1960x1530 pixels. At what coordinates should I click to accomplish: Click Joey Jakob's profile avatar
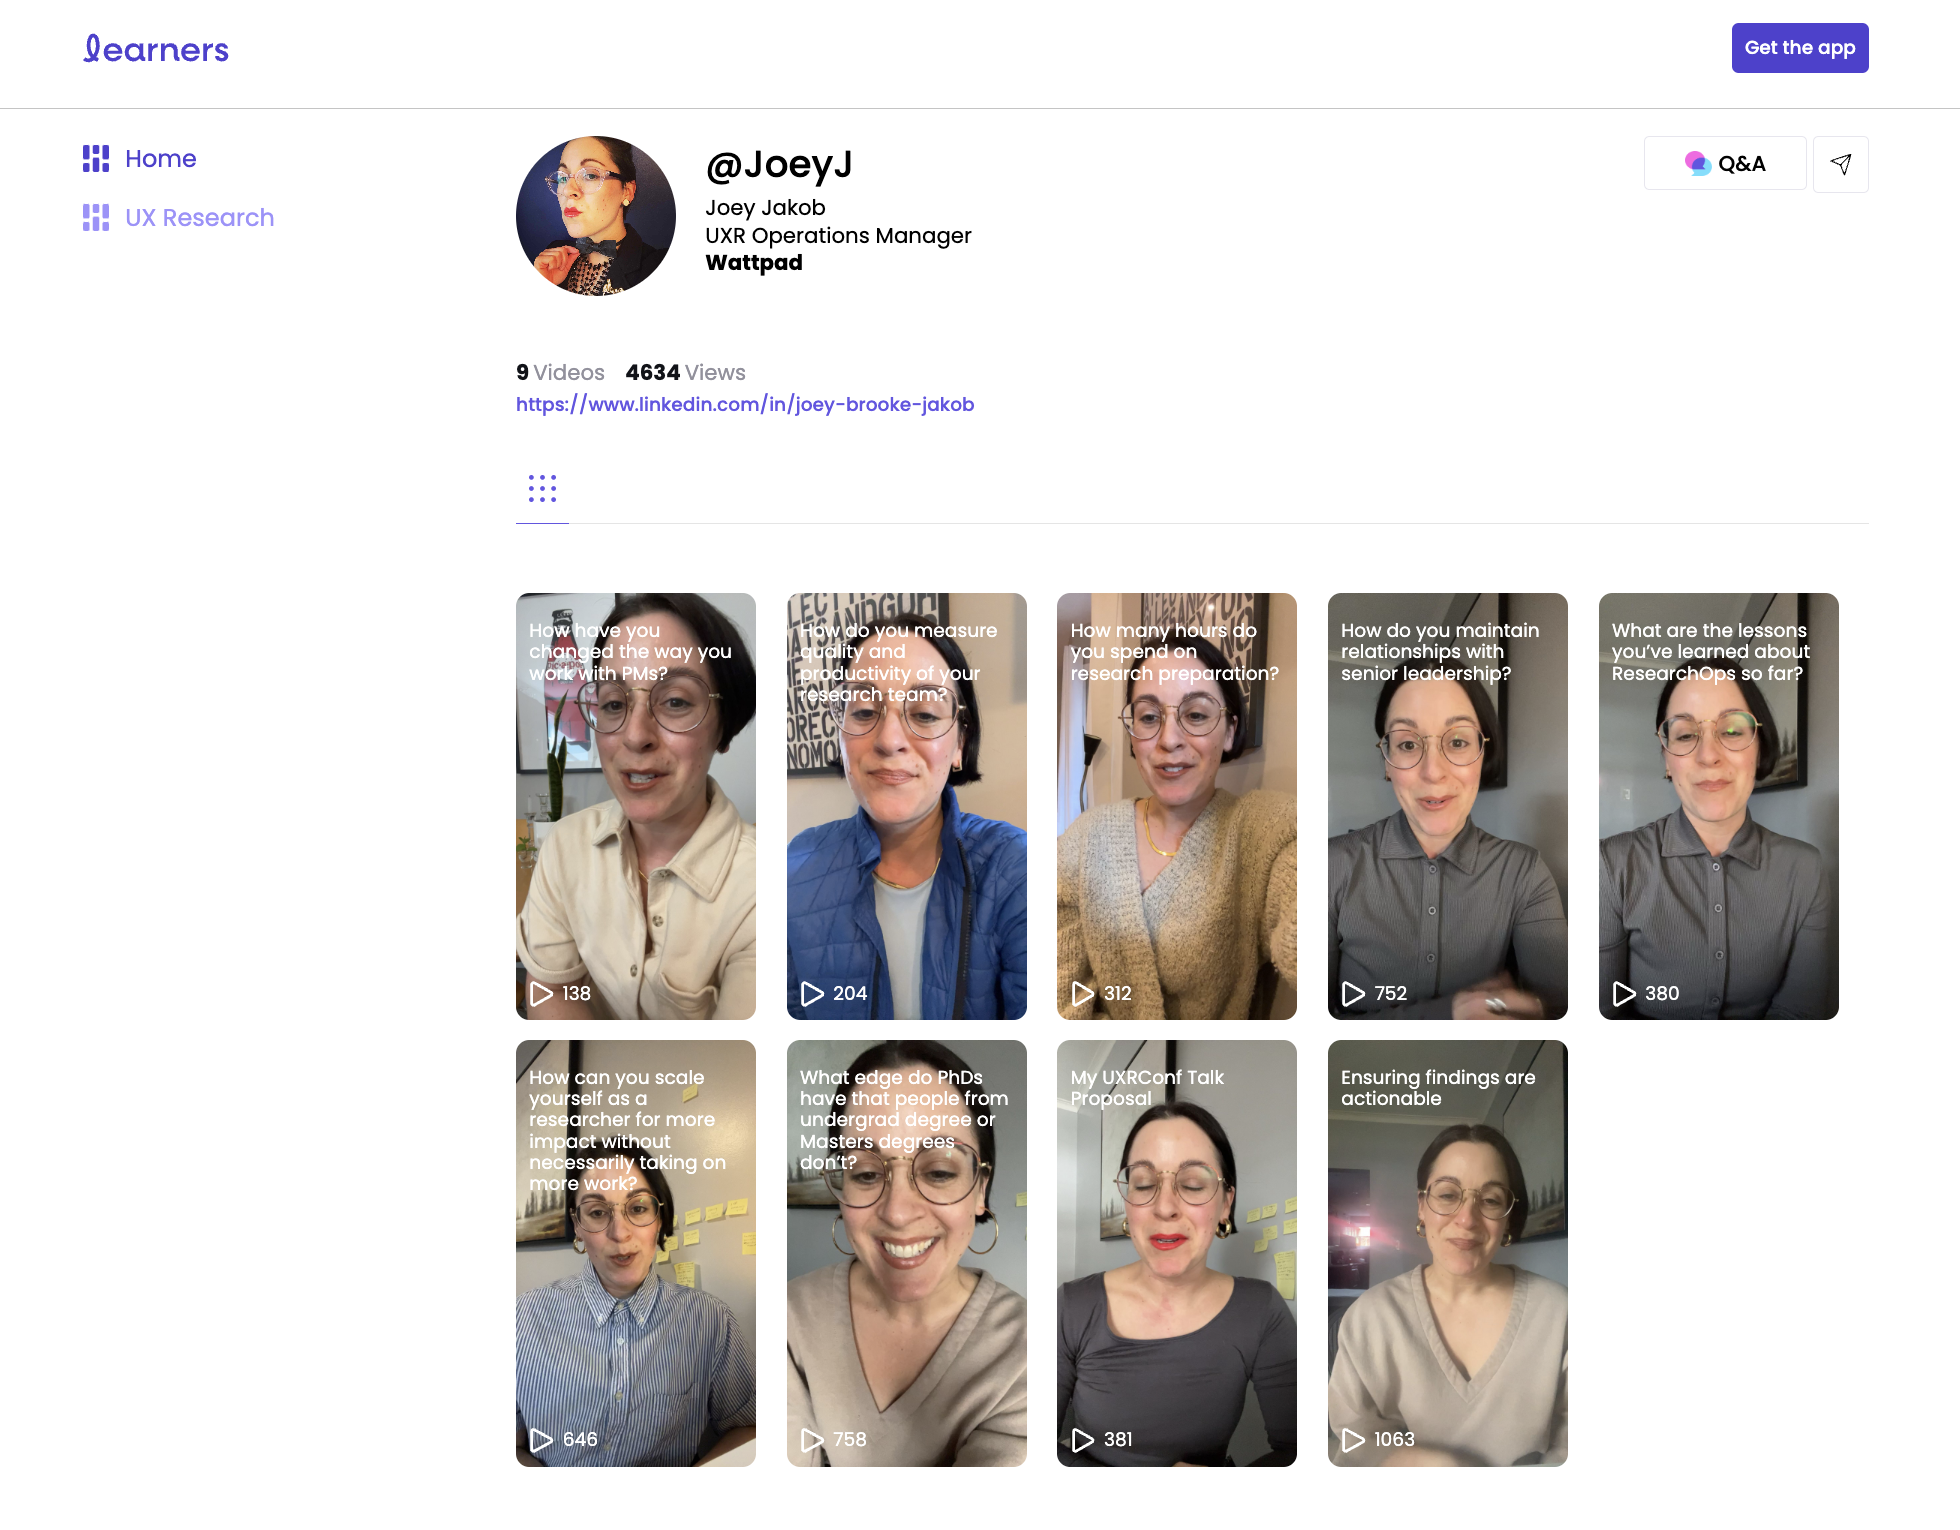coord(596,216)
